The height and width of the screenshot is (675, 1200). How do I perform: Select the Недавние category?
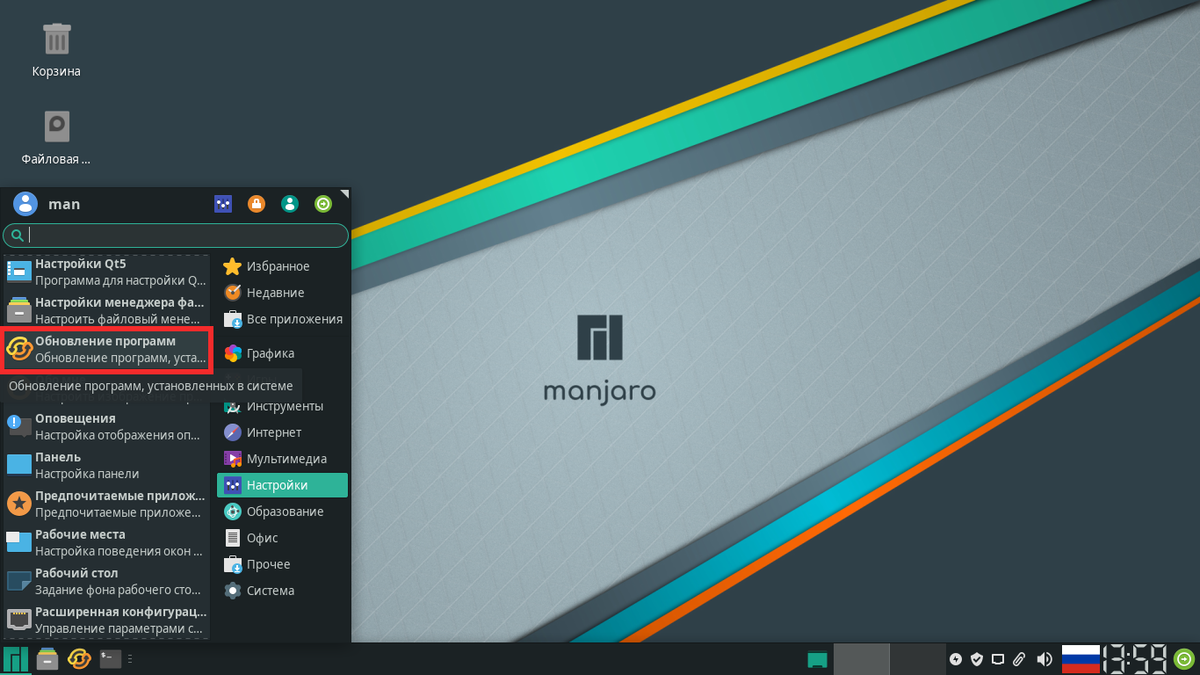click(x=282, y=293)
